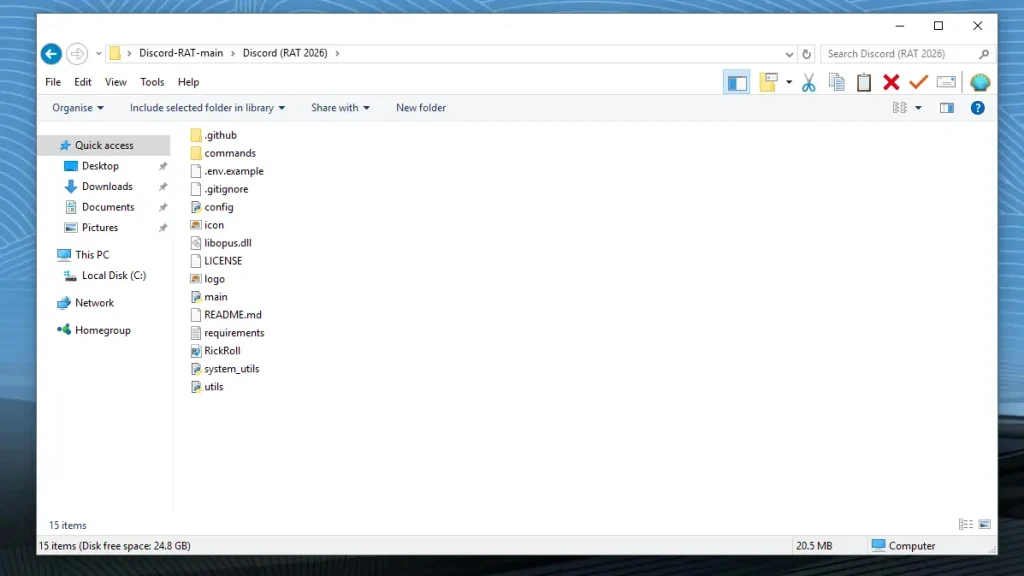Click the orange checkmark toolbar icon
Image resolution: width=1024 pixels, height=576 pixels.
[x=918, y=82]
